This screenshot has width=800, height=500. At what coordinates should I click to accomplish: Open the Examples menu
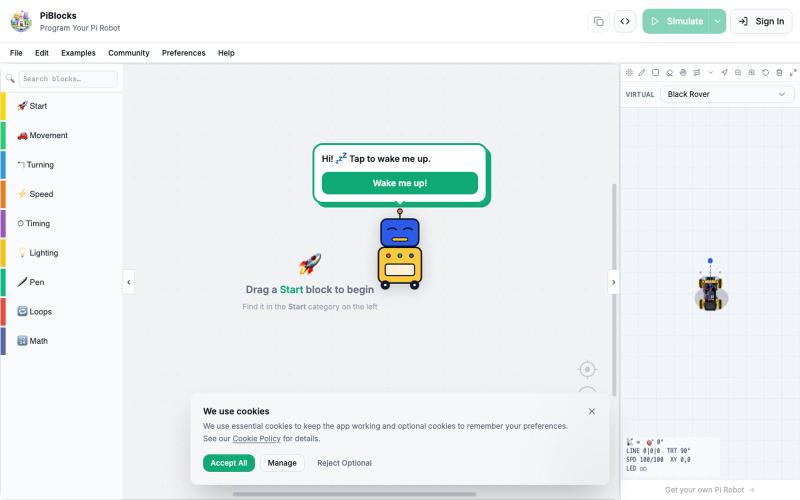78,53
